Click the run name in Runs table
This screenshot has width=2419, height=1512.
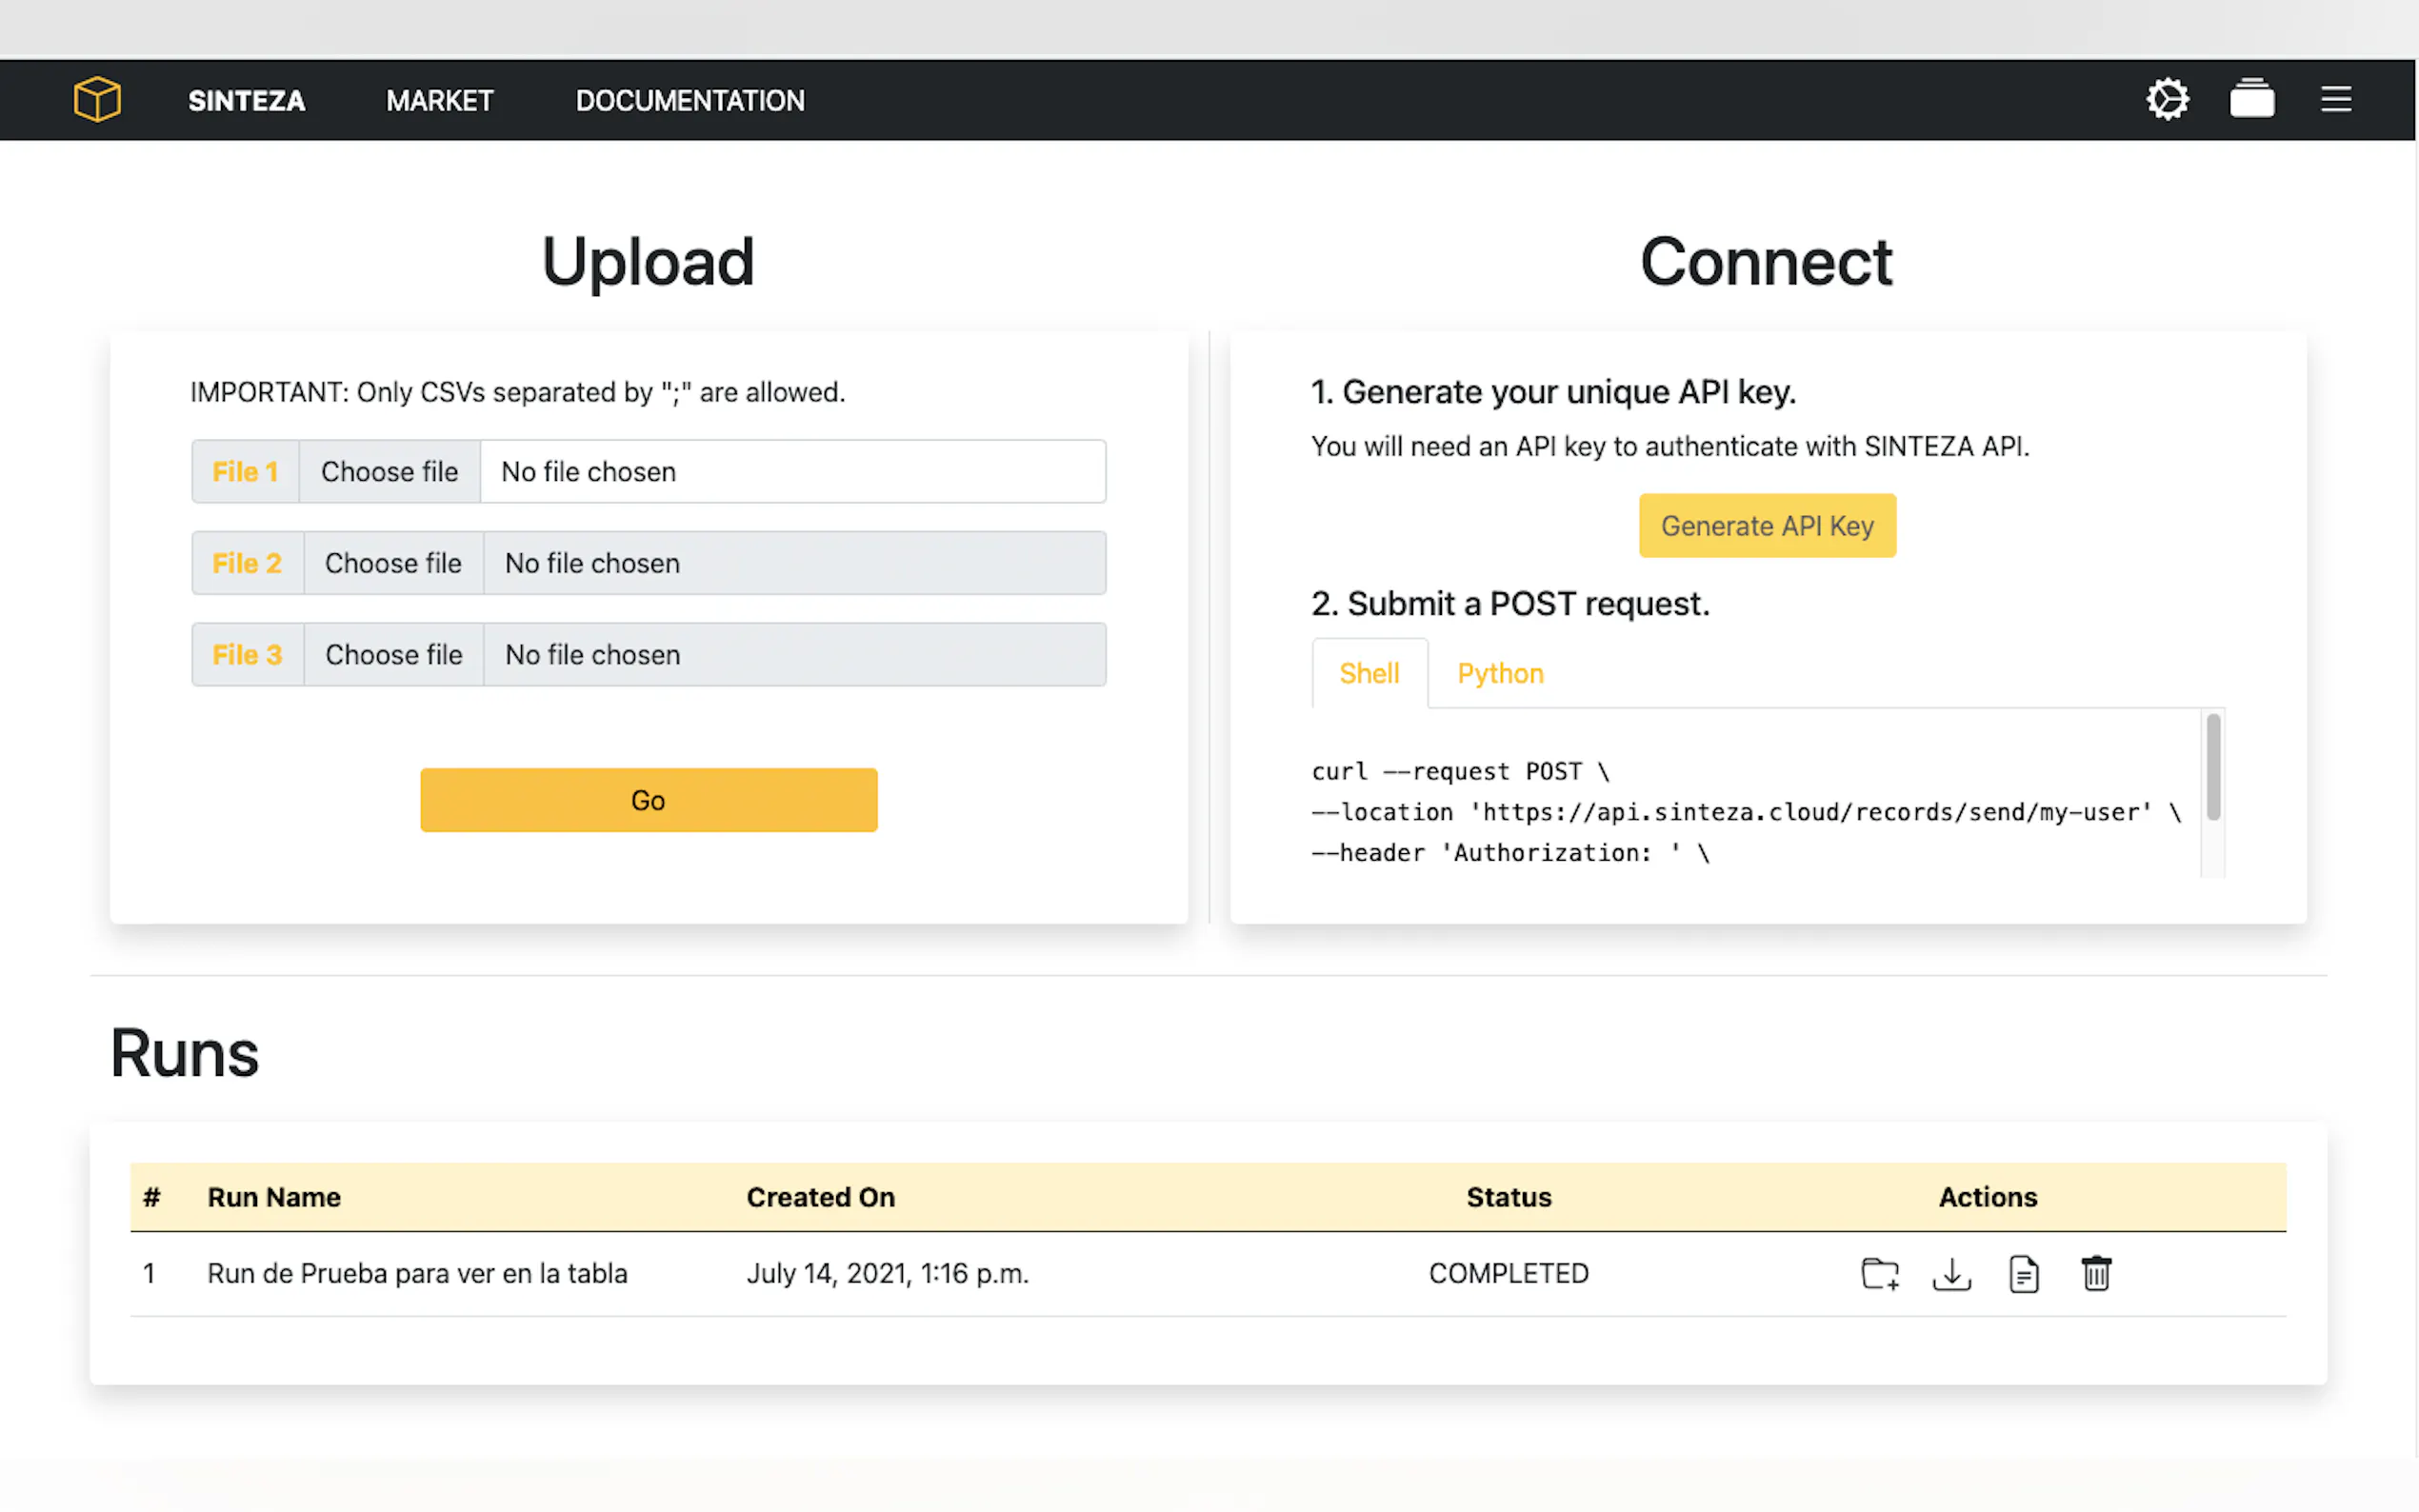click(x=417, y=1273)
